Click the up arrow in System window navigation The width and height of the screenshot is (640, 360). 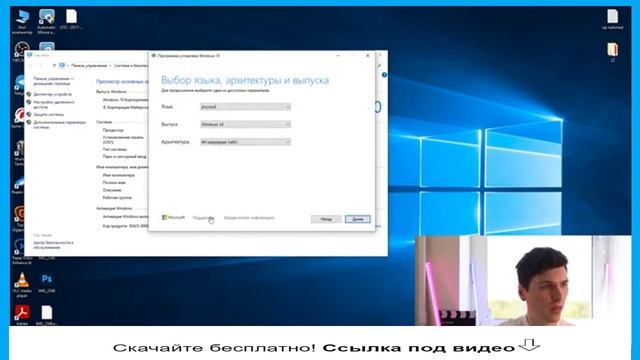54,65
